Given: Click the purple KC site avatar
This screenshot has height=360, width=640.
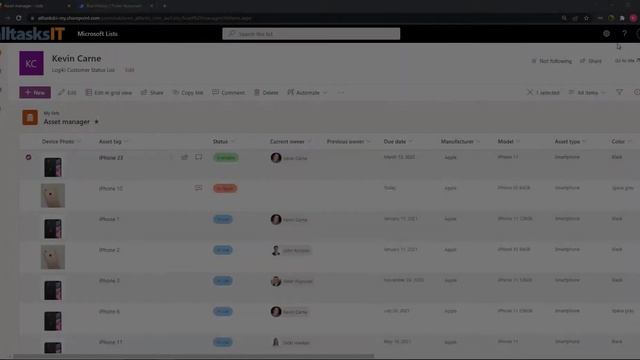Looking at the screenshot, I should coord(31,63).
